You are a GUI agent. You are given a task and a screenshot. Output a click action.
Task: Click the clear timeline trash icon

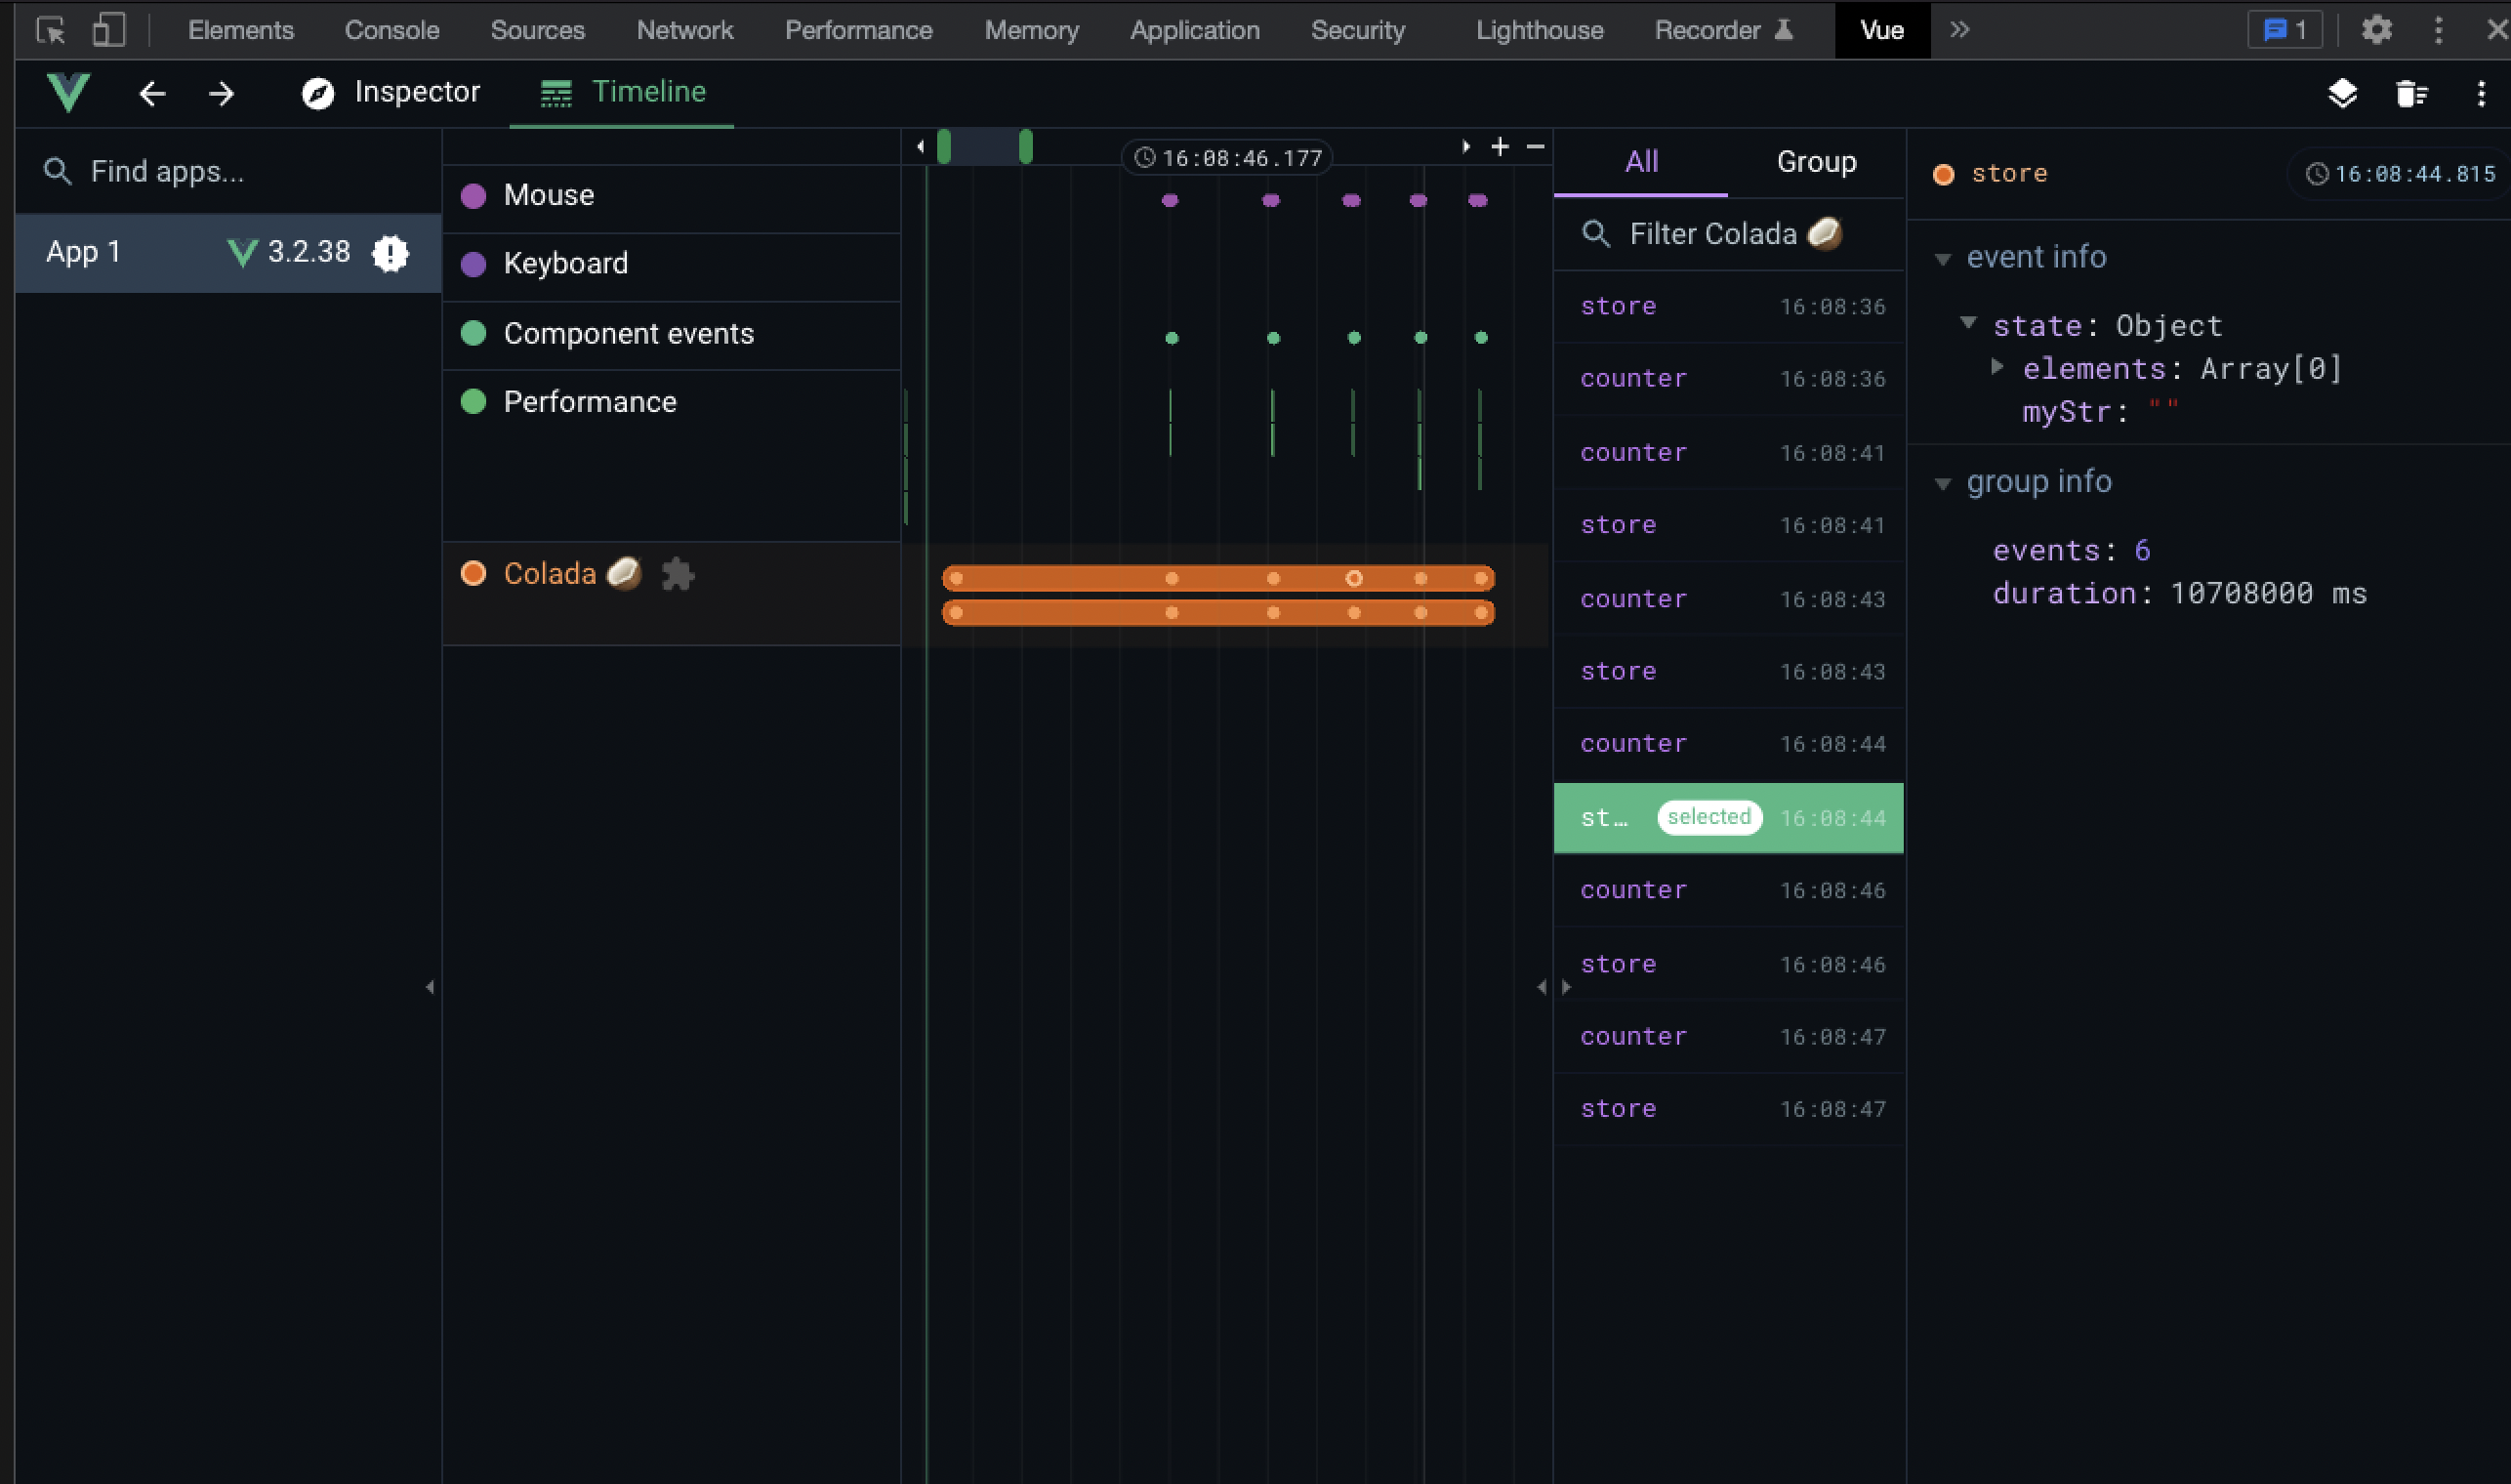click(x=2411, y=94)
